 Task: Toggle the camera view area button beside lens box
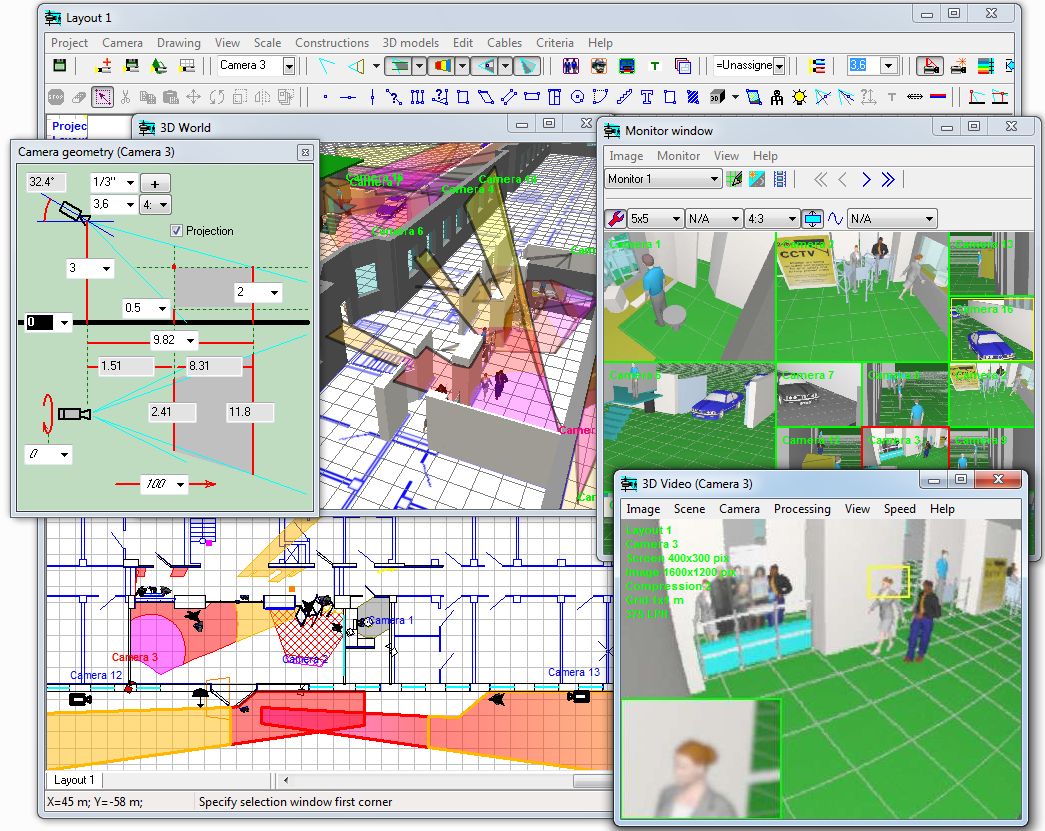[930, 66]
